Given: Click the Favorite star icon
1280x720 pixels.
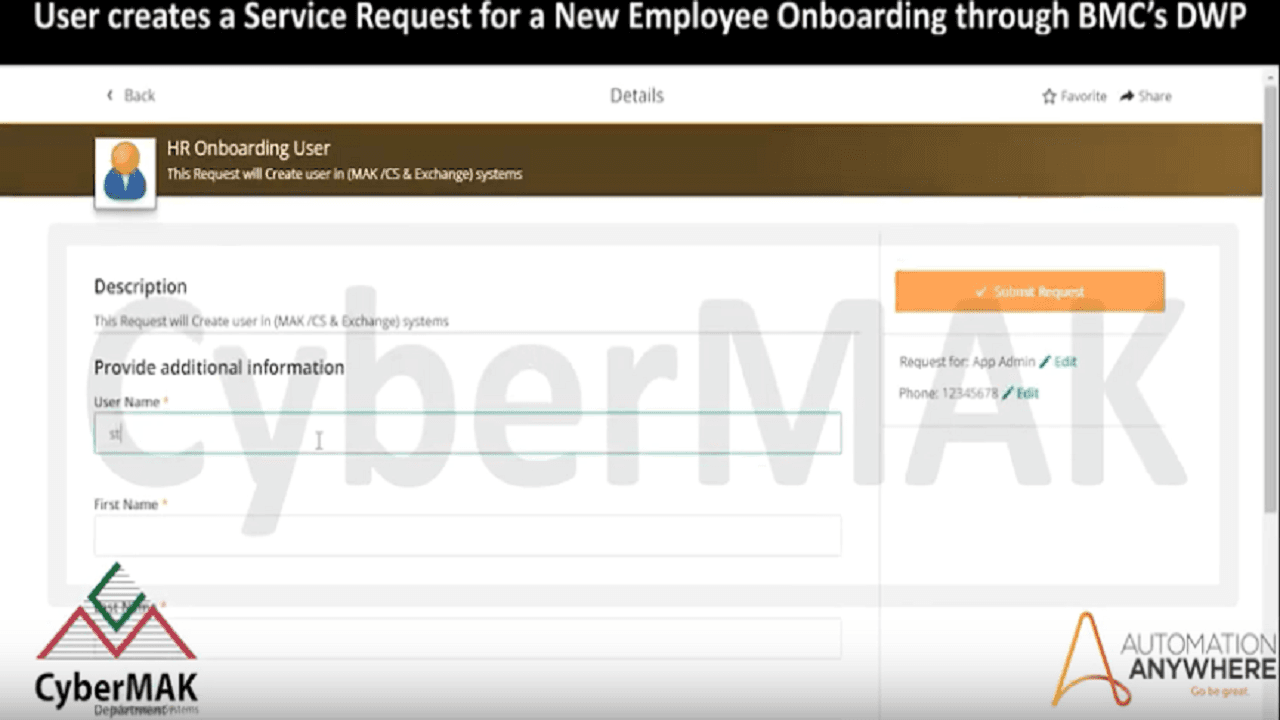Looking at the screenshot, I should click(1049, 96).
